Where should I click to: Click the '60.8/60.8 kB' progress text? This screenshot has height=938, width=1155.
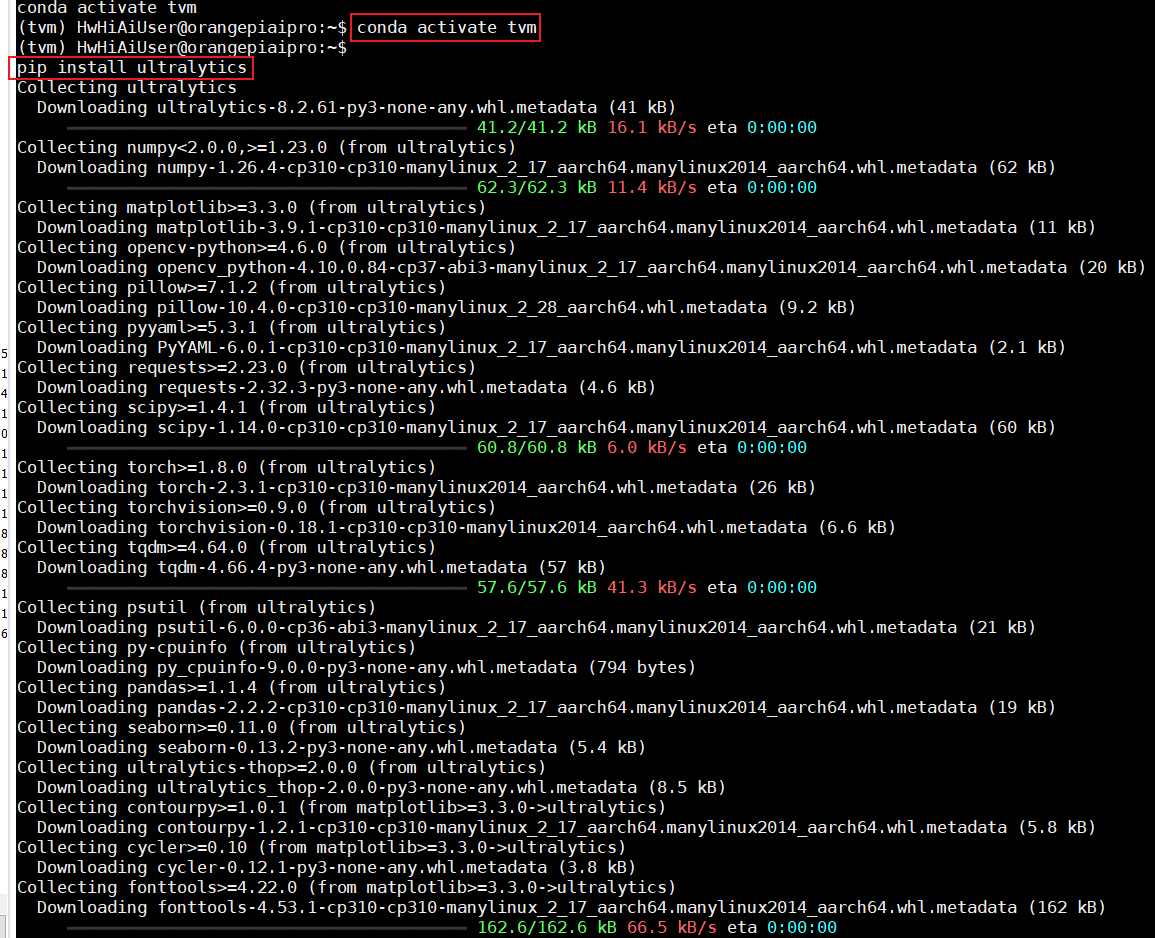536,447
